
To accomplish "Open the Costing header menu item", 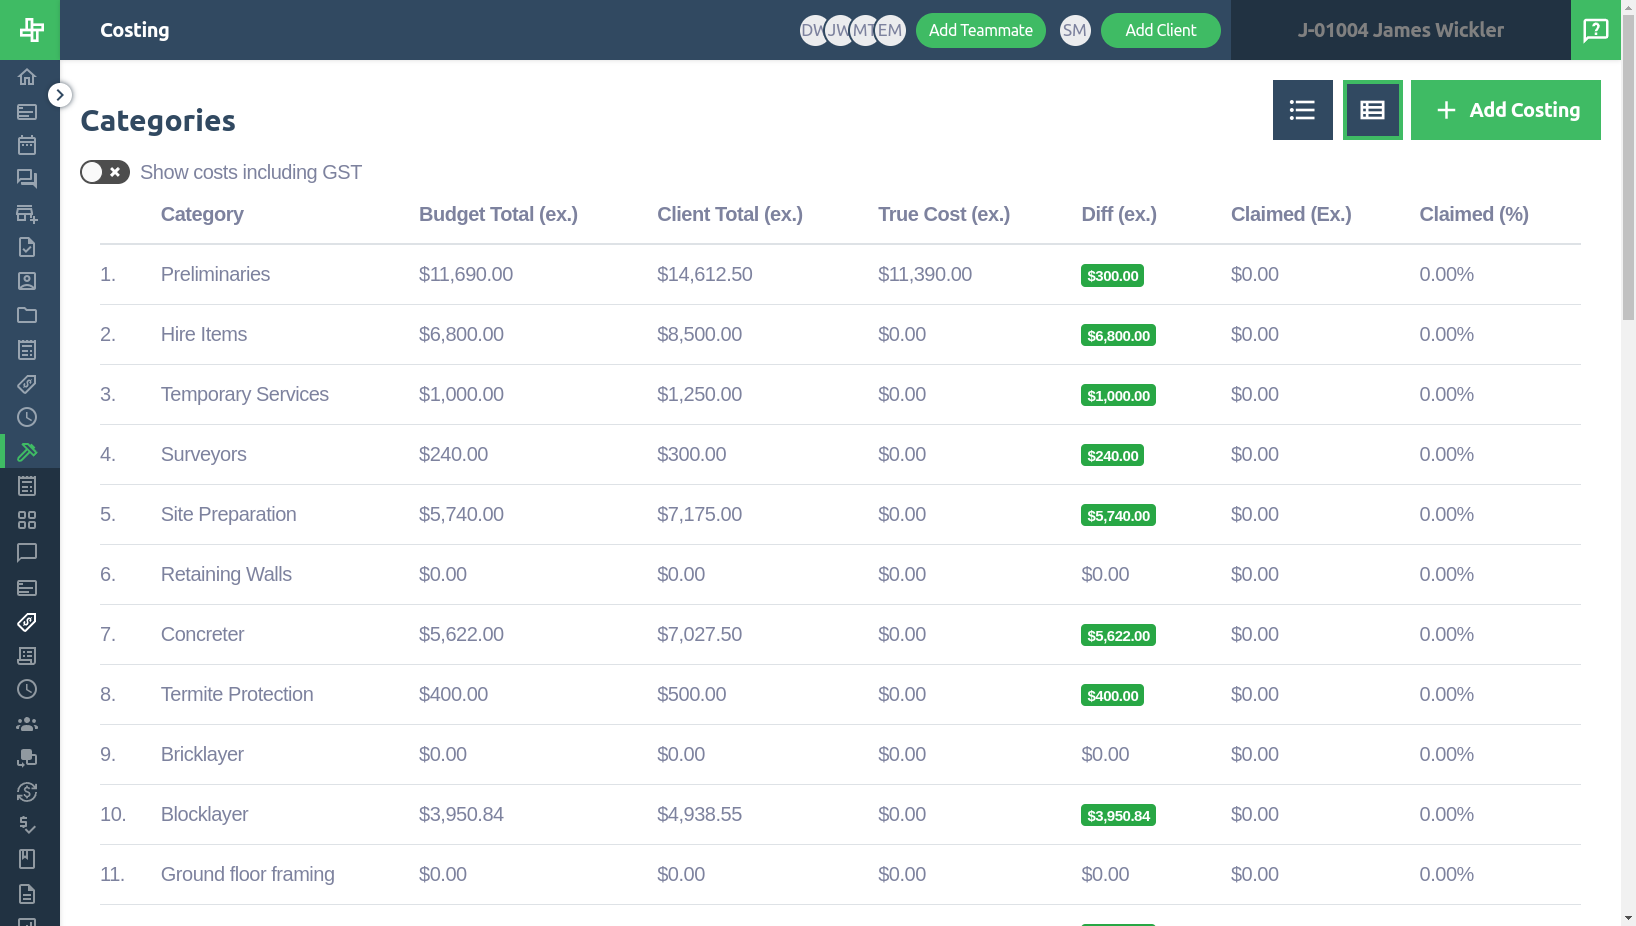I will pyautogui.click(x=134, y=30).
